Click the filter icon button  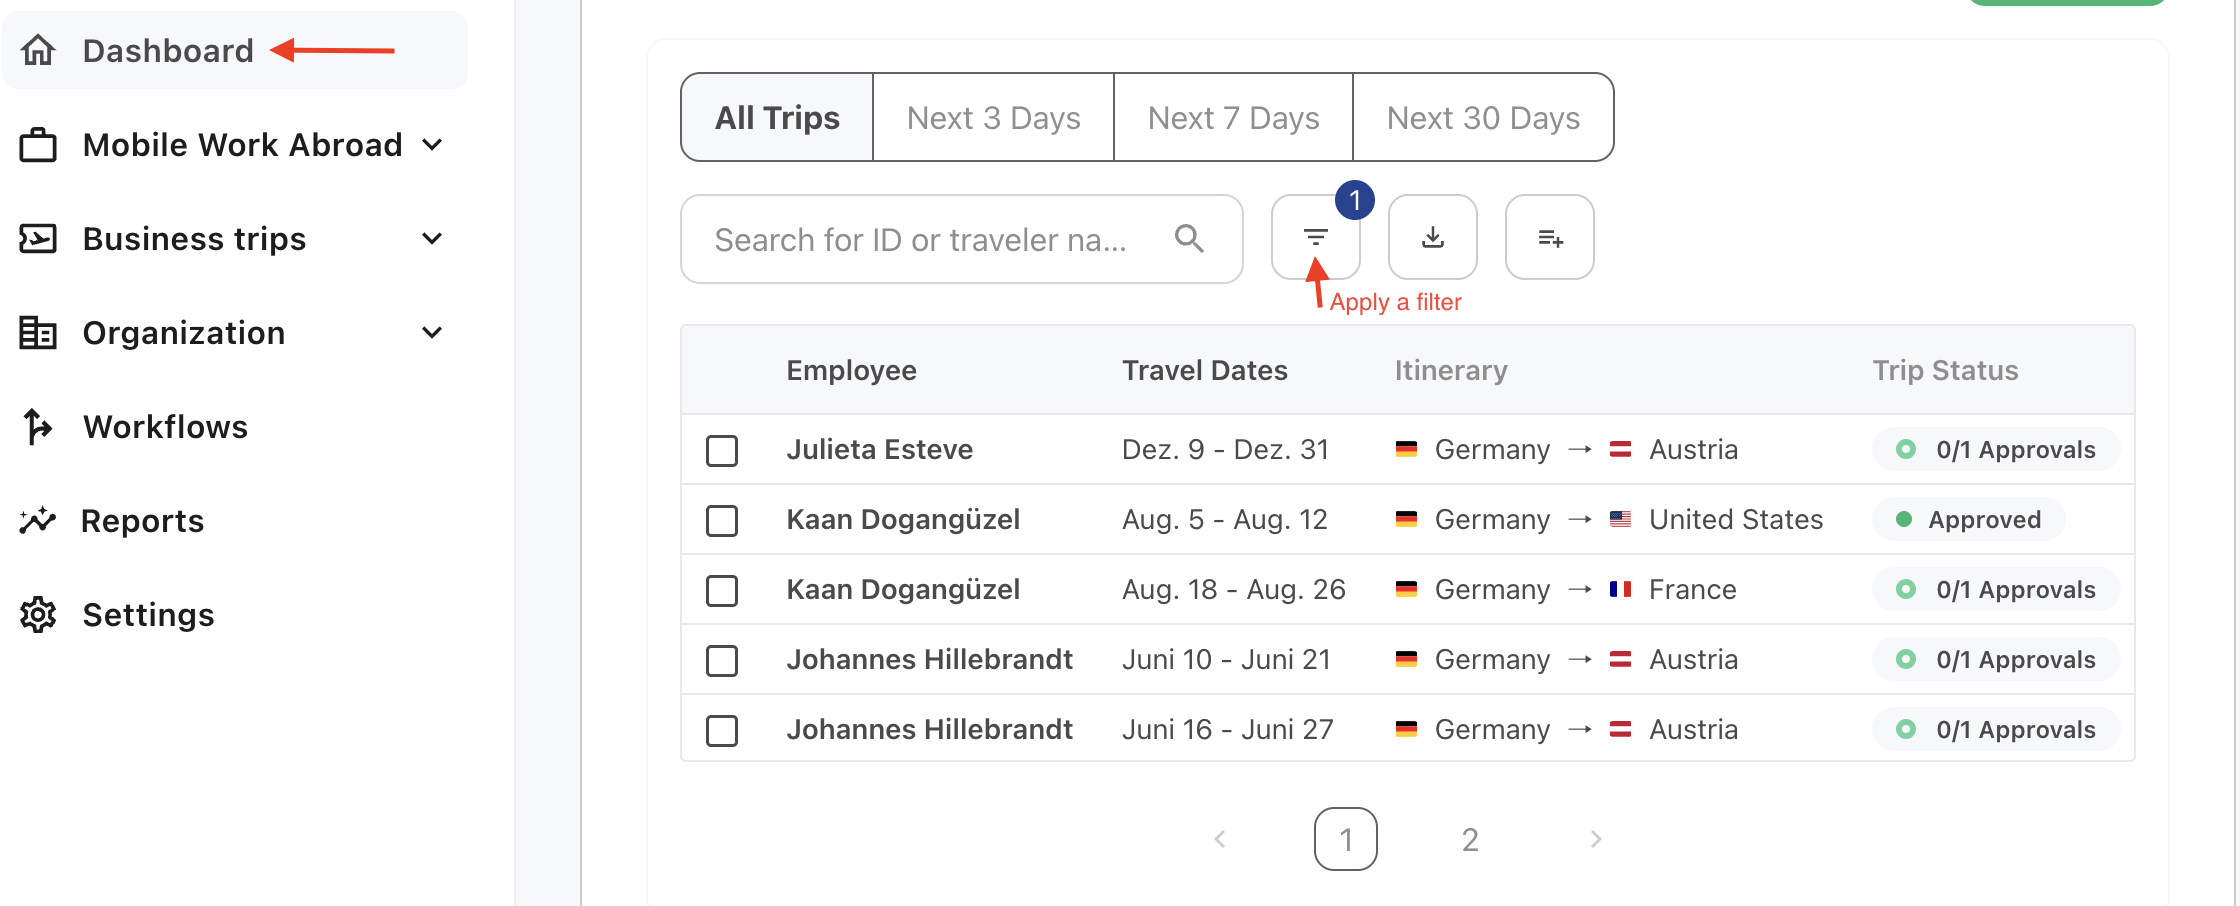pos(1315,238)
